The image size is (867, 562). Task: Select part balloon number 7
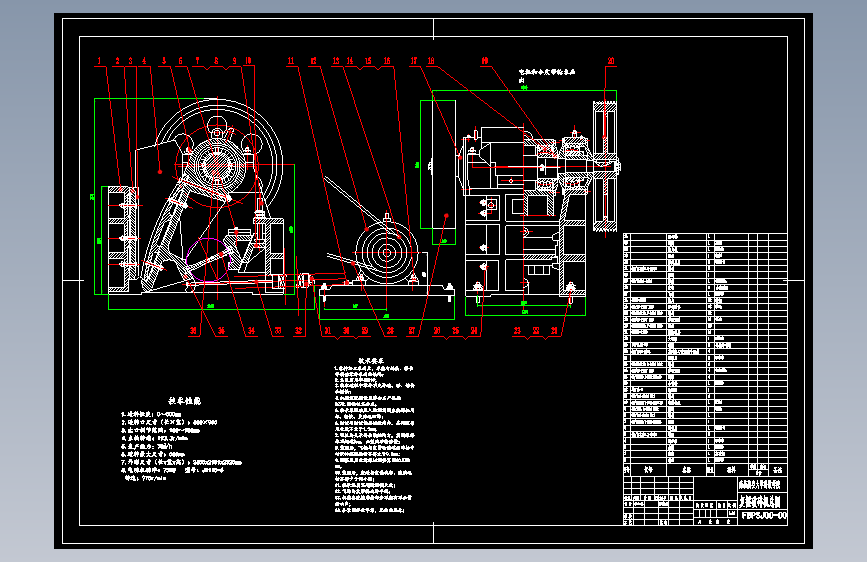point(197,61)
